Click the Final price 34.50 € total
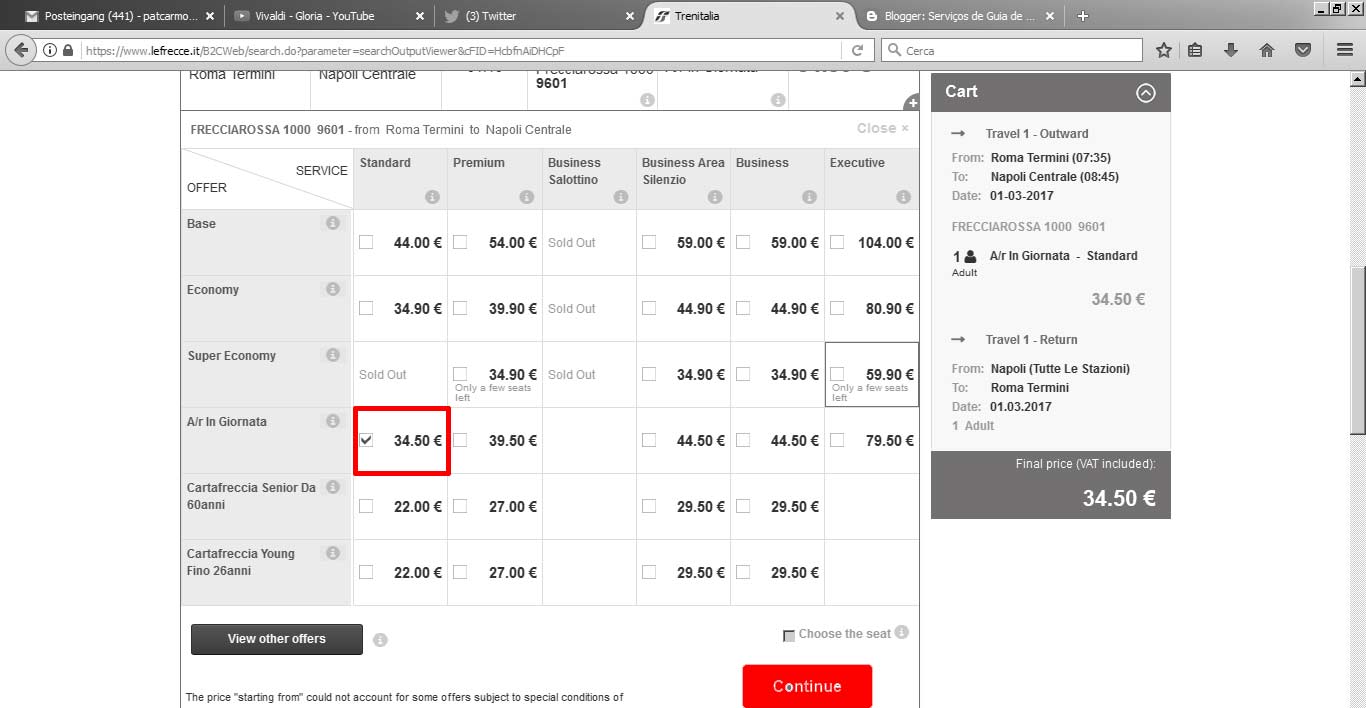The width and height of the screenshot is (1366, 708). coord(1119,498)
